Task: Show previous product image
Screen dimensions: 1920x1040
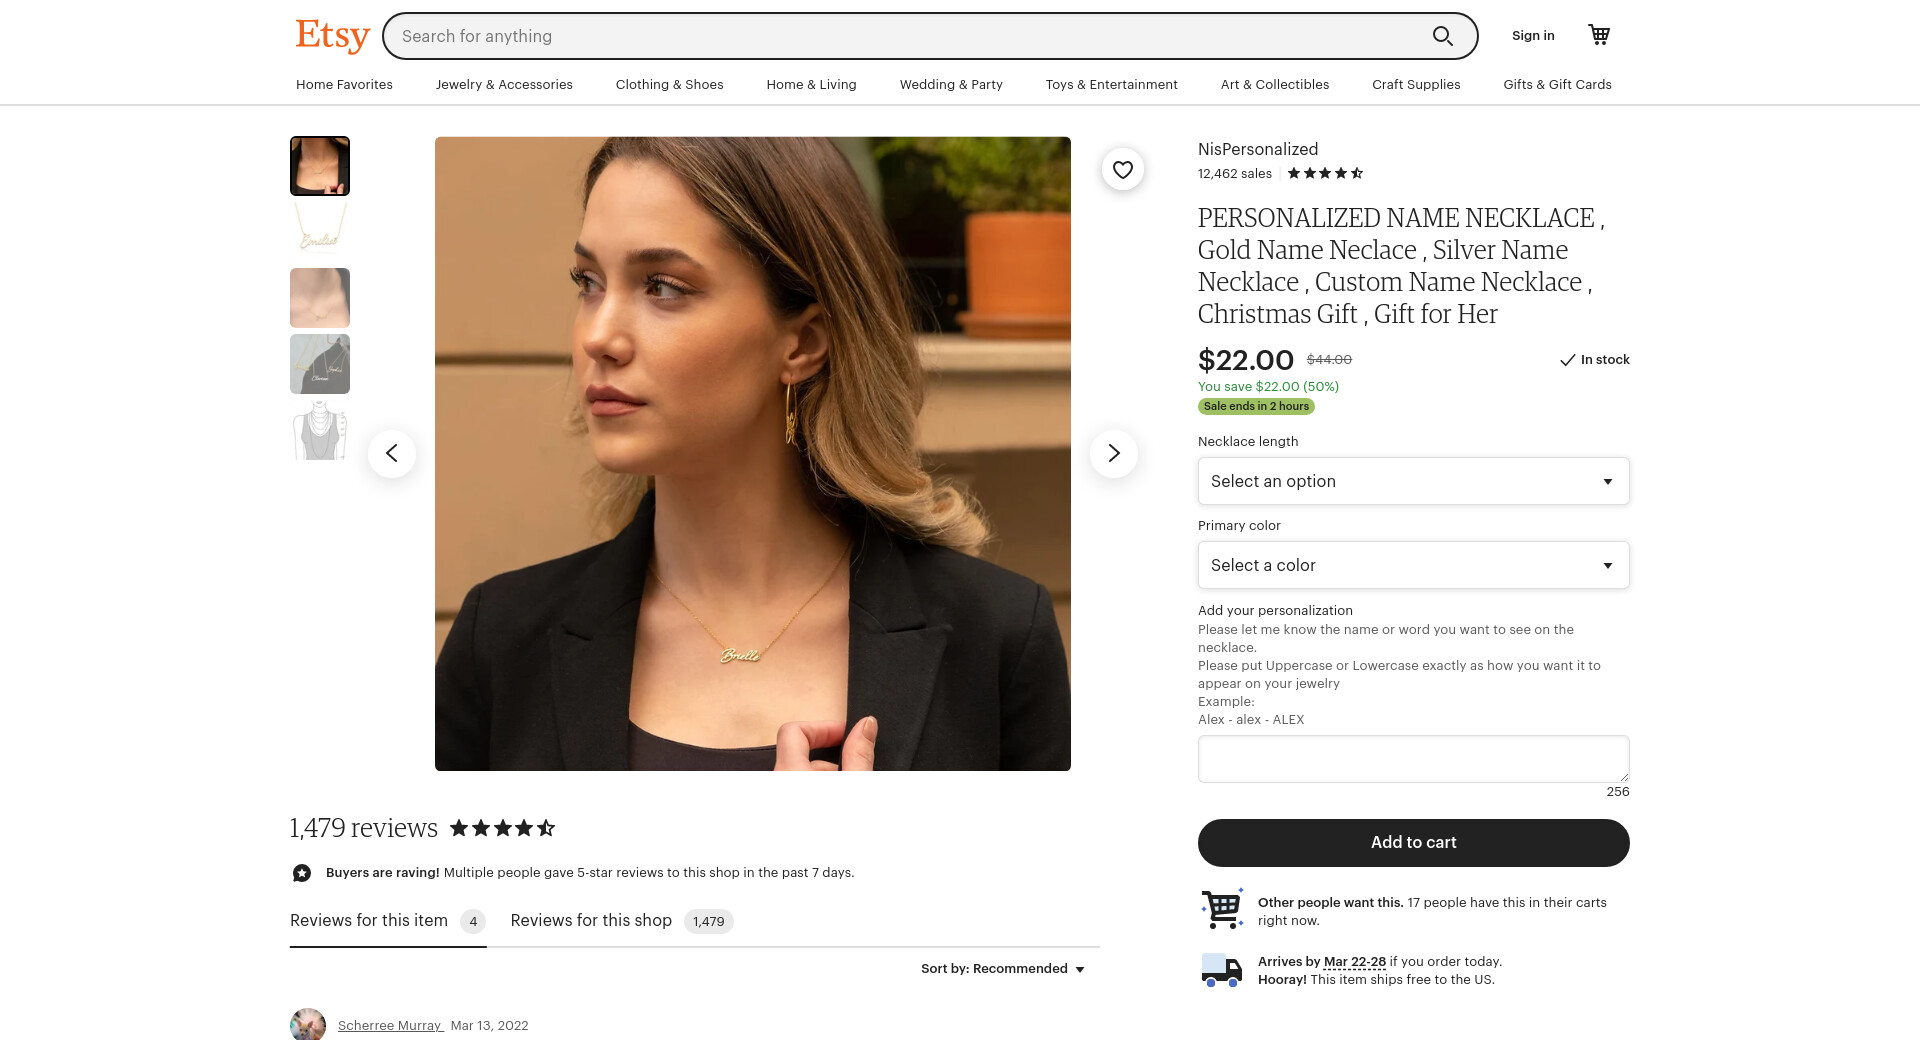Action: point(392,453)
